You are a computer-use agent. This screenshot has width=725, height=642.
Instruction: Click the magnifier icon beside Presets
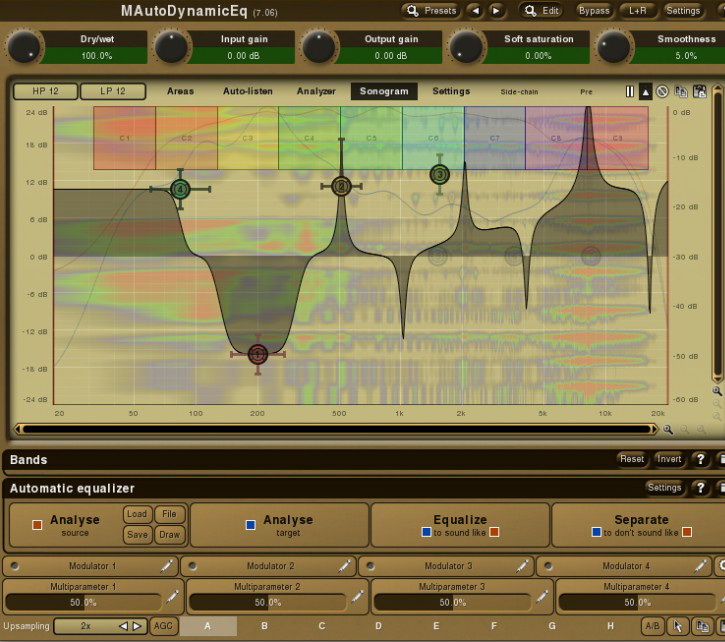(x=412, y=10)
